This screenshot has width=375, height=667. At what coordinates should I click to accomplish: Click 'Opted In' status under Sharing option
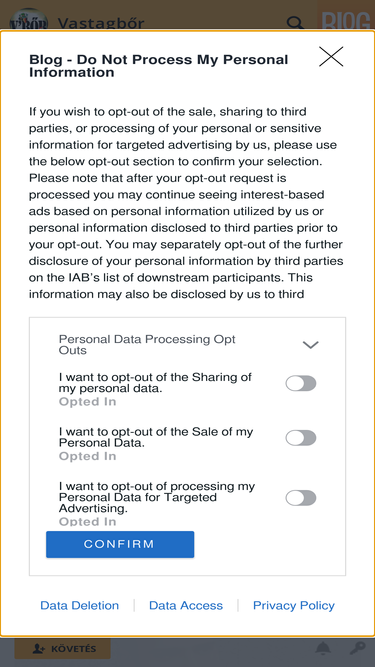pyautogui.click(x=88, y=402)
